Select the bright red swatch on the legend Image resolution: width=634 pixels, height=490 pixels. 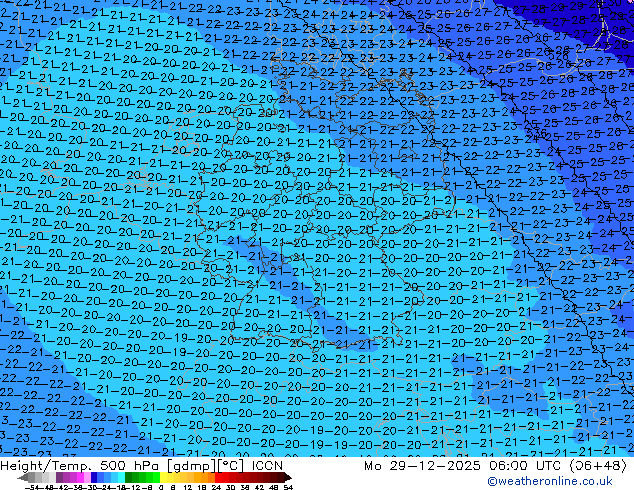coord(218,477)
